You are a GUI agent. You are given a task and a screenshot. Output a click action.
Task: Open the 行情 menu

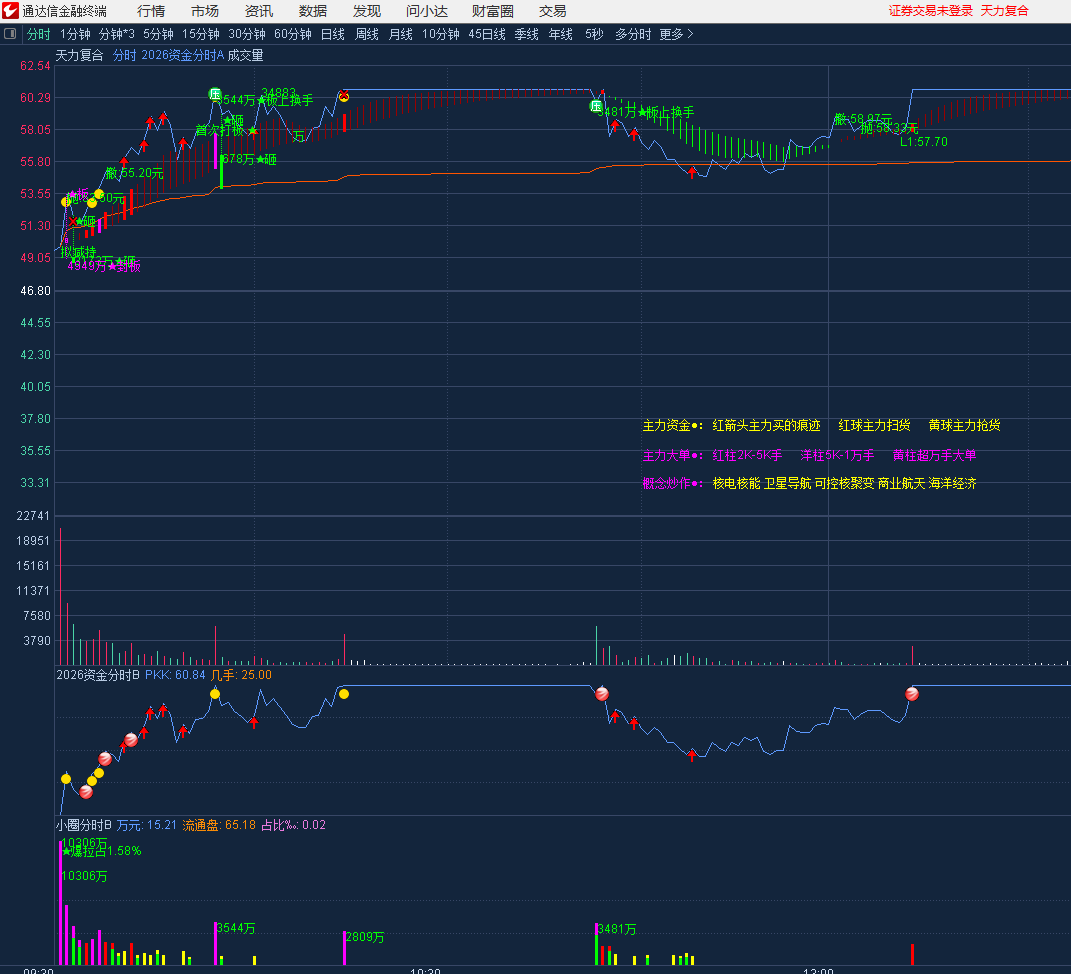coord(151,11)
